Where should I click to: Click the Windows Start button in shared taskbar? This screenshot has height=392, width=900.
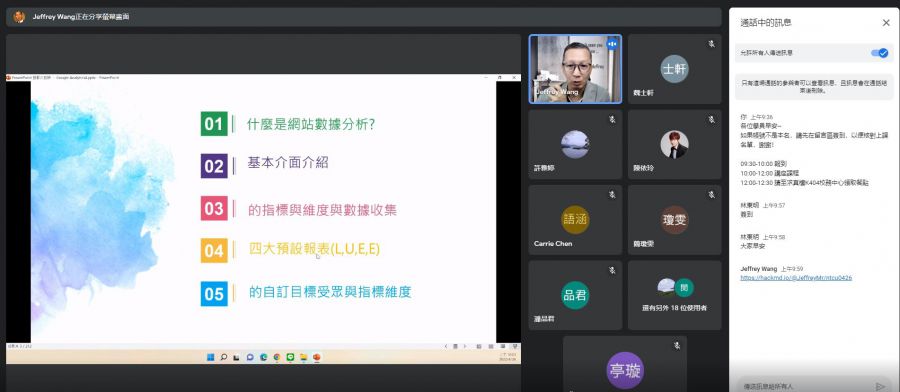[211, 357]
